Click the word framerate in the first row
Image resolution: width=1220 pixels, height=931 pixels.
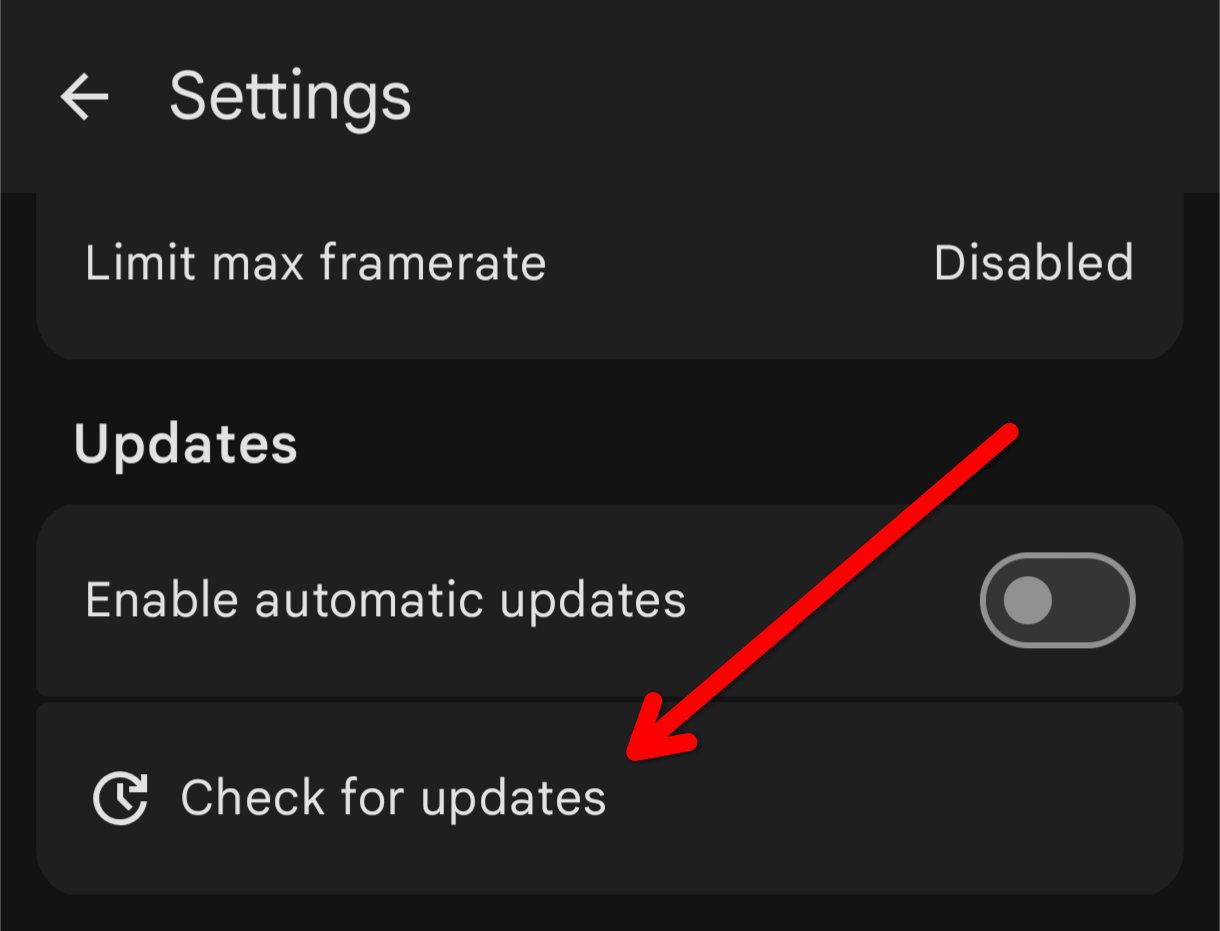coord(433,263)
